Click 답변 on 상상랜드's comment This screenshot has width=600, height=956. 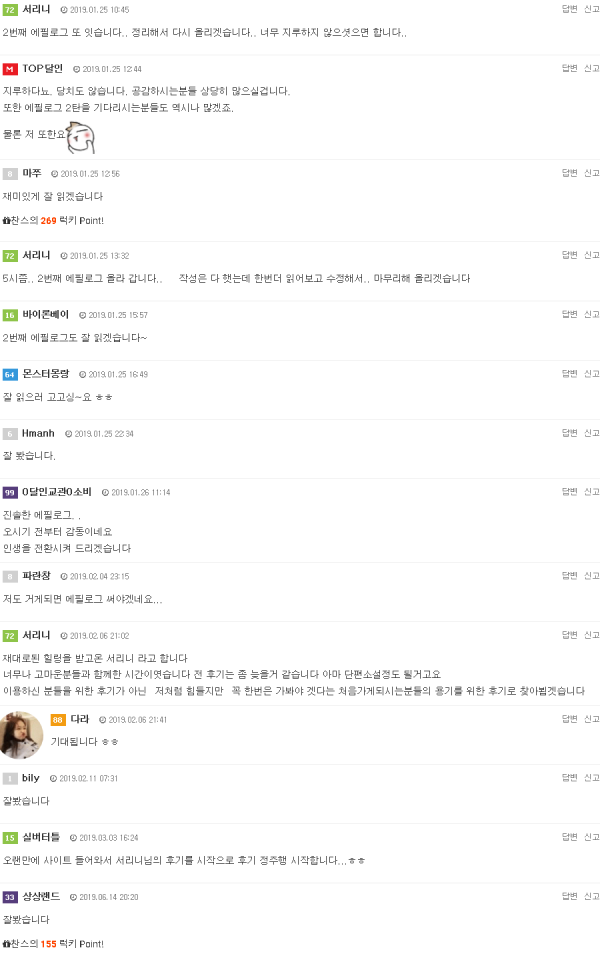pyautogui.click(x=569, y=896)
